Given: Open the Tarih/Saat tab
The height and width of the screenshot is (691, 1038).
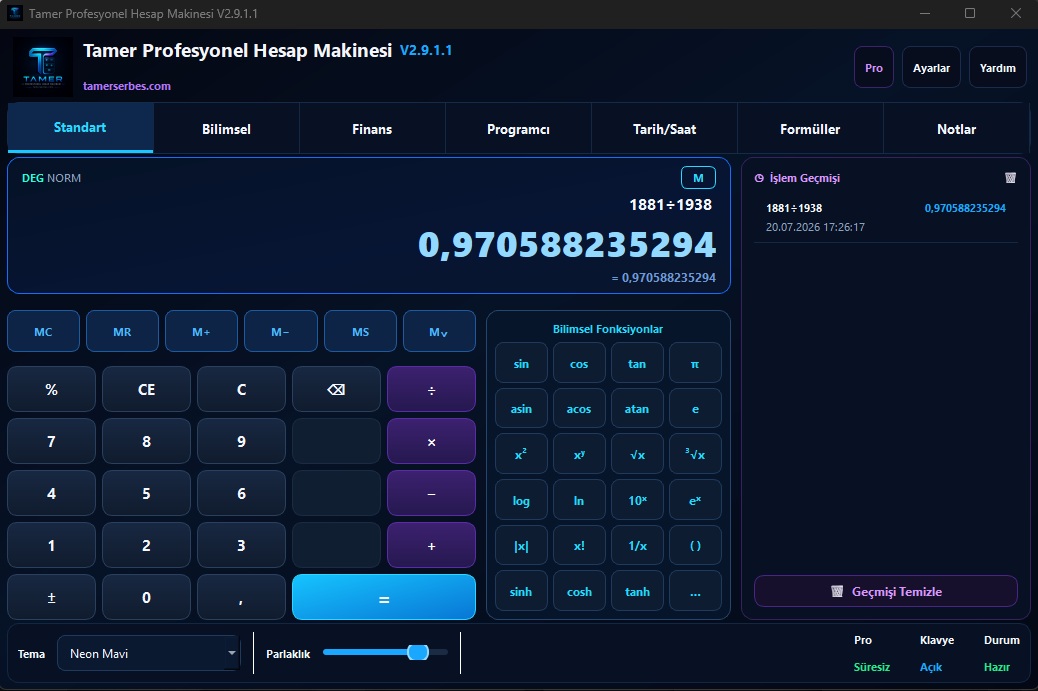Looking at the screenshot, I should tap(665, 129).
